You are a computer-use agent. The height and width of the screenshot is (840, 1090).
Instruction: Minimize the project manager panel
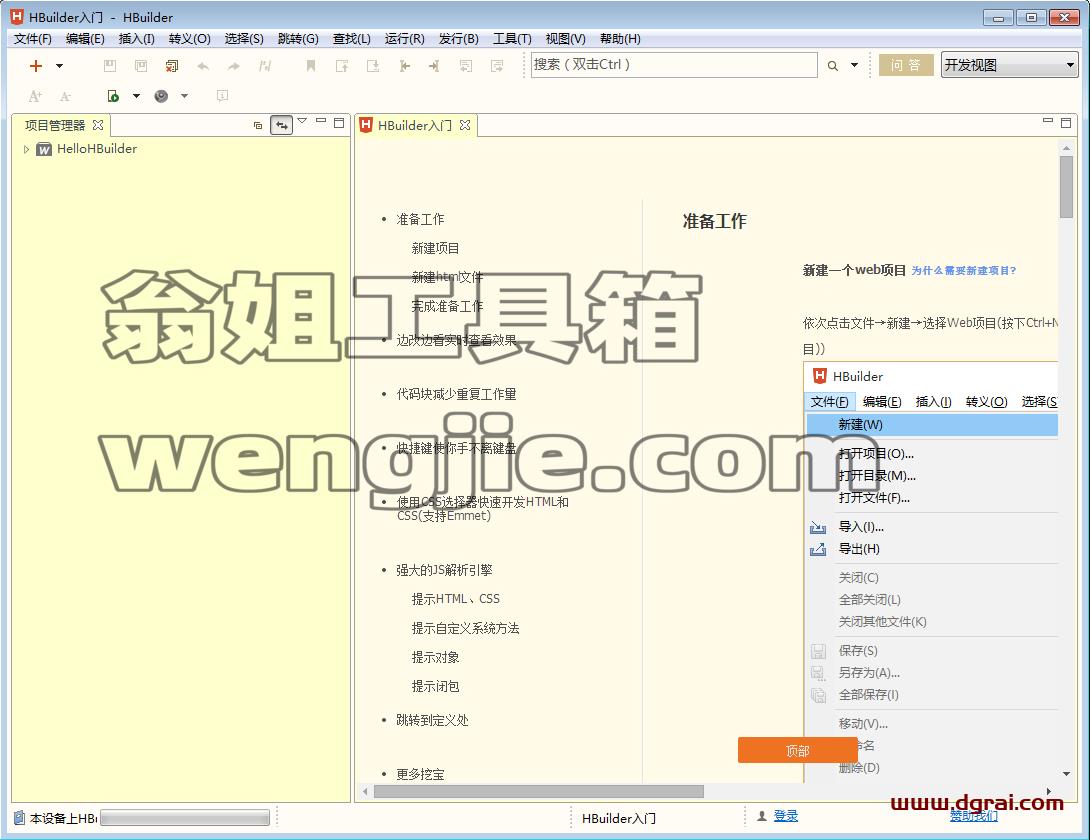[321, 121]
